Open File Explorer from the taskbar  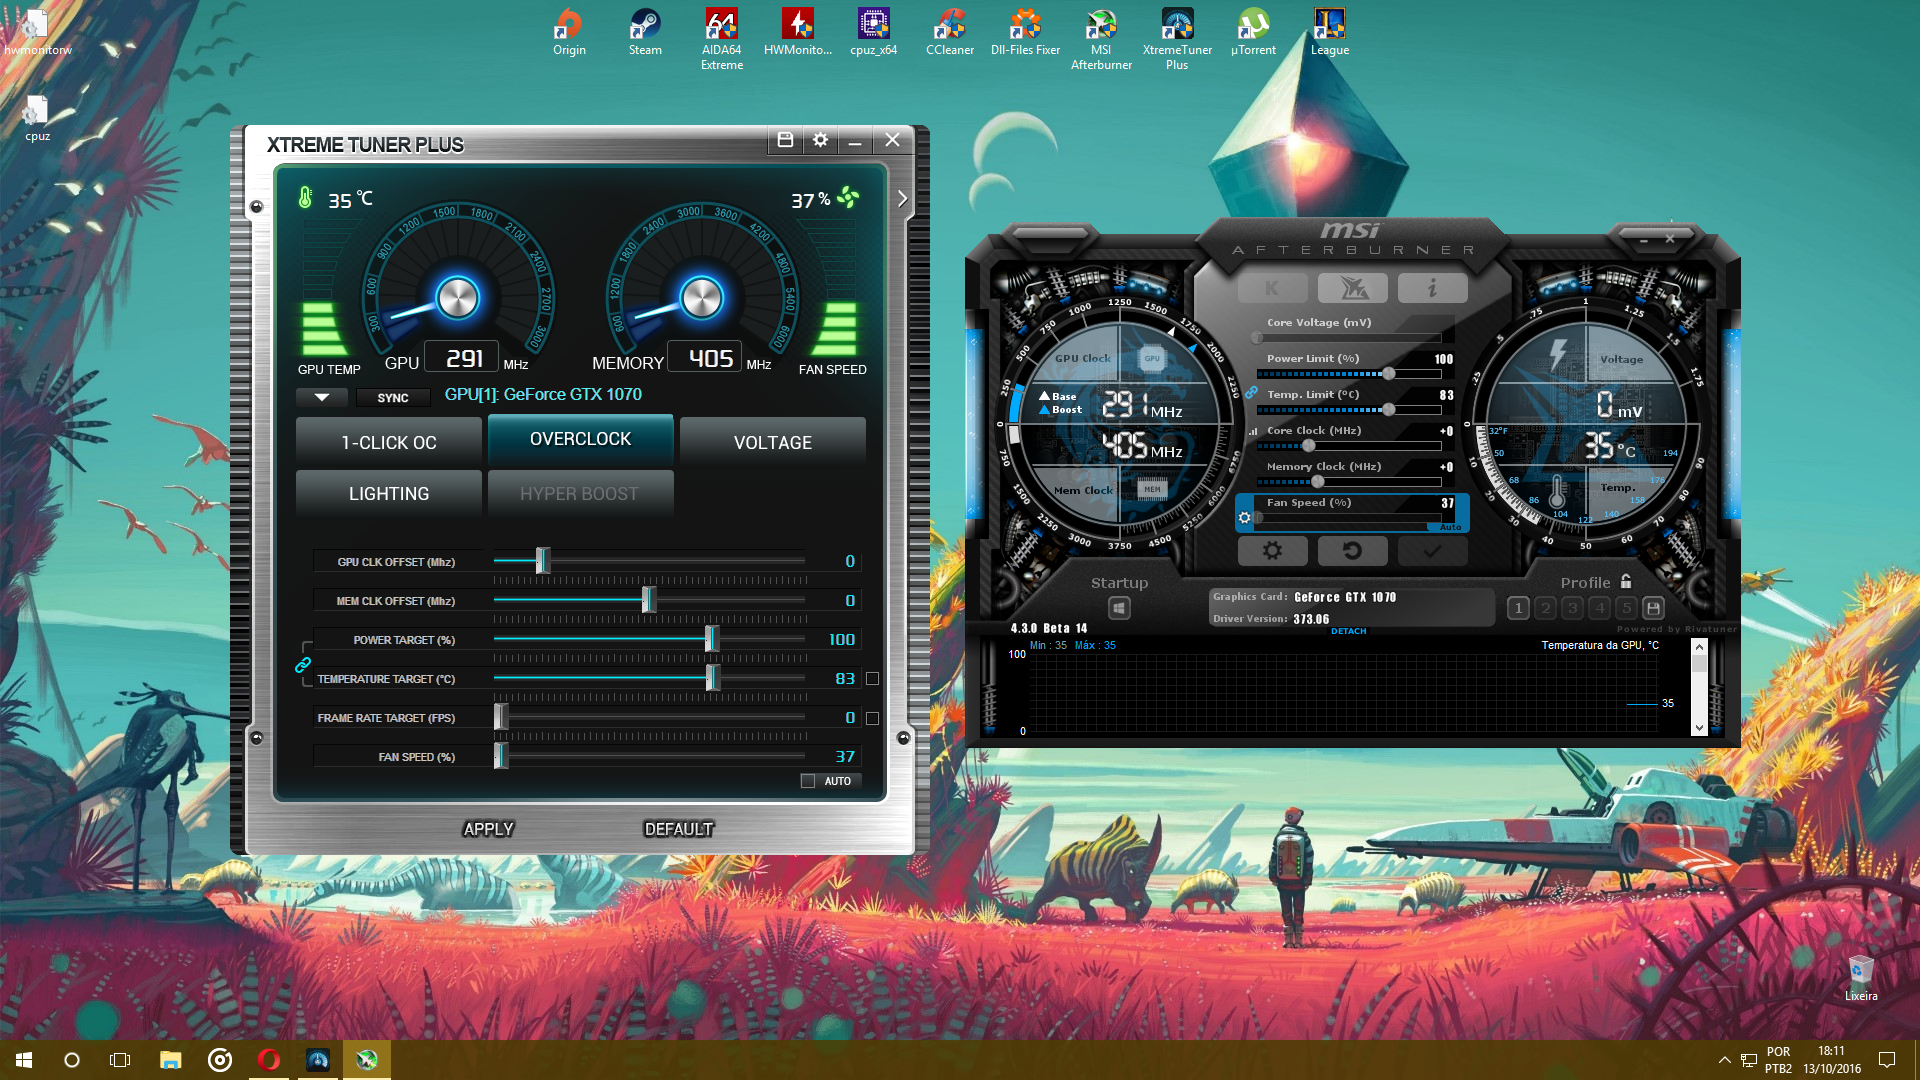(170, 1060)
